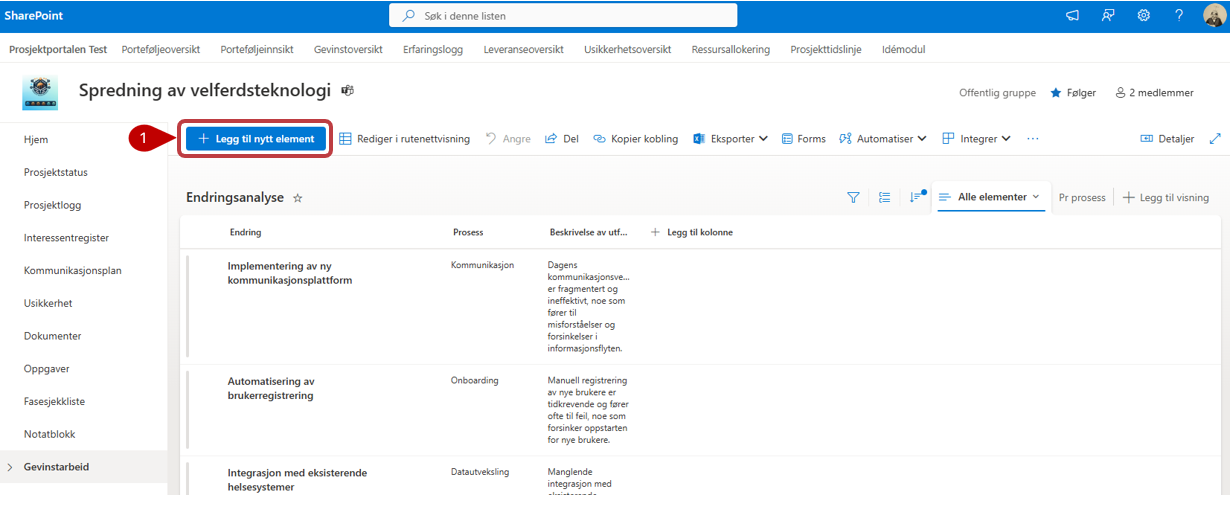The image size is (1231, 508).
Task: Click the megaphone announcements icon
Action: 1073,15
